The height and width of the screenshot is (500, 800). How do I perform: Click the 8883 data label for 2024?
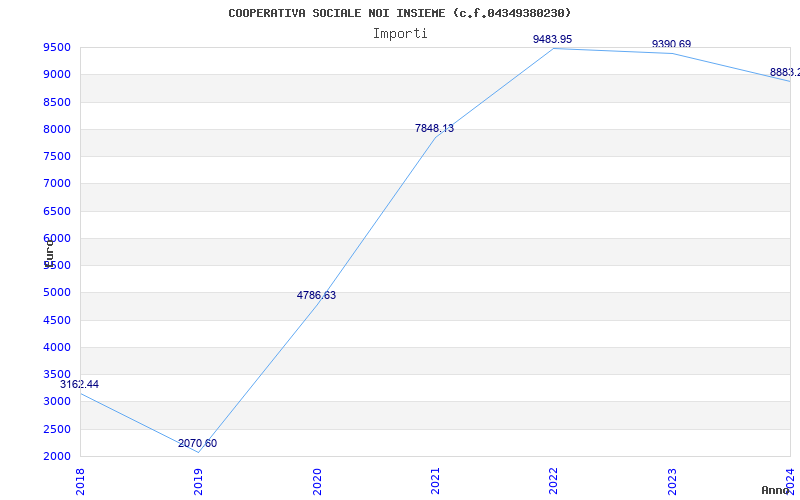[785, 72]
